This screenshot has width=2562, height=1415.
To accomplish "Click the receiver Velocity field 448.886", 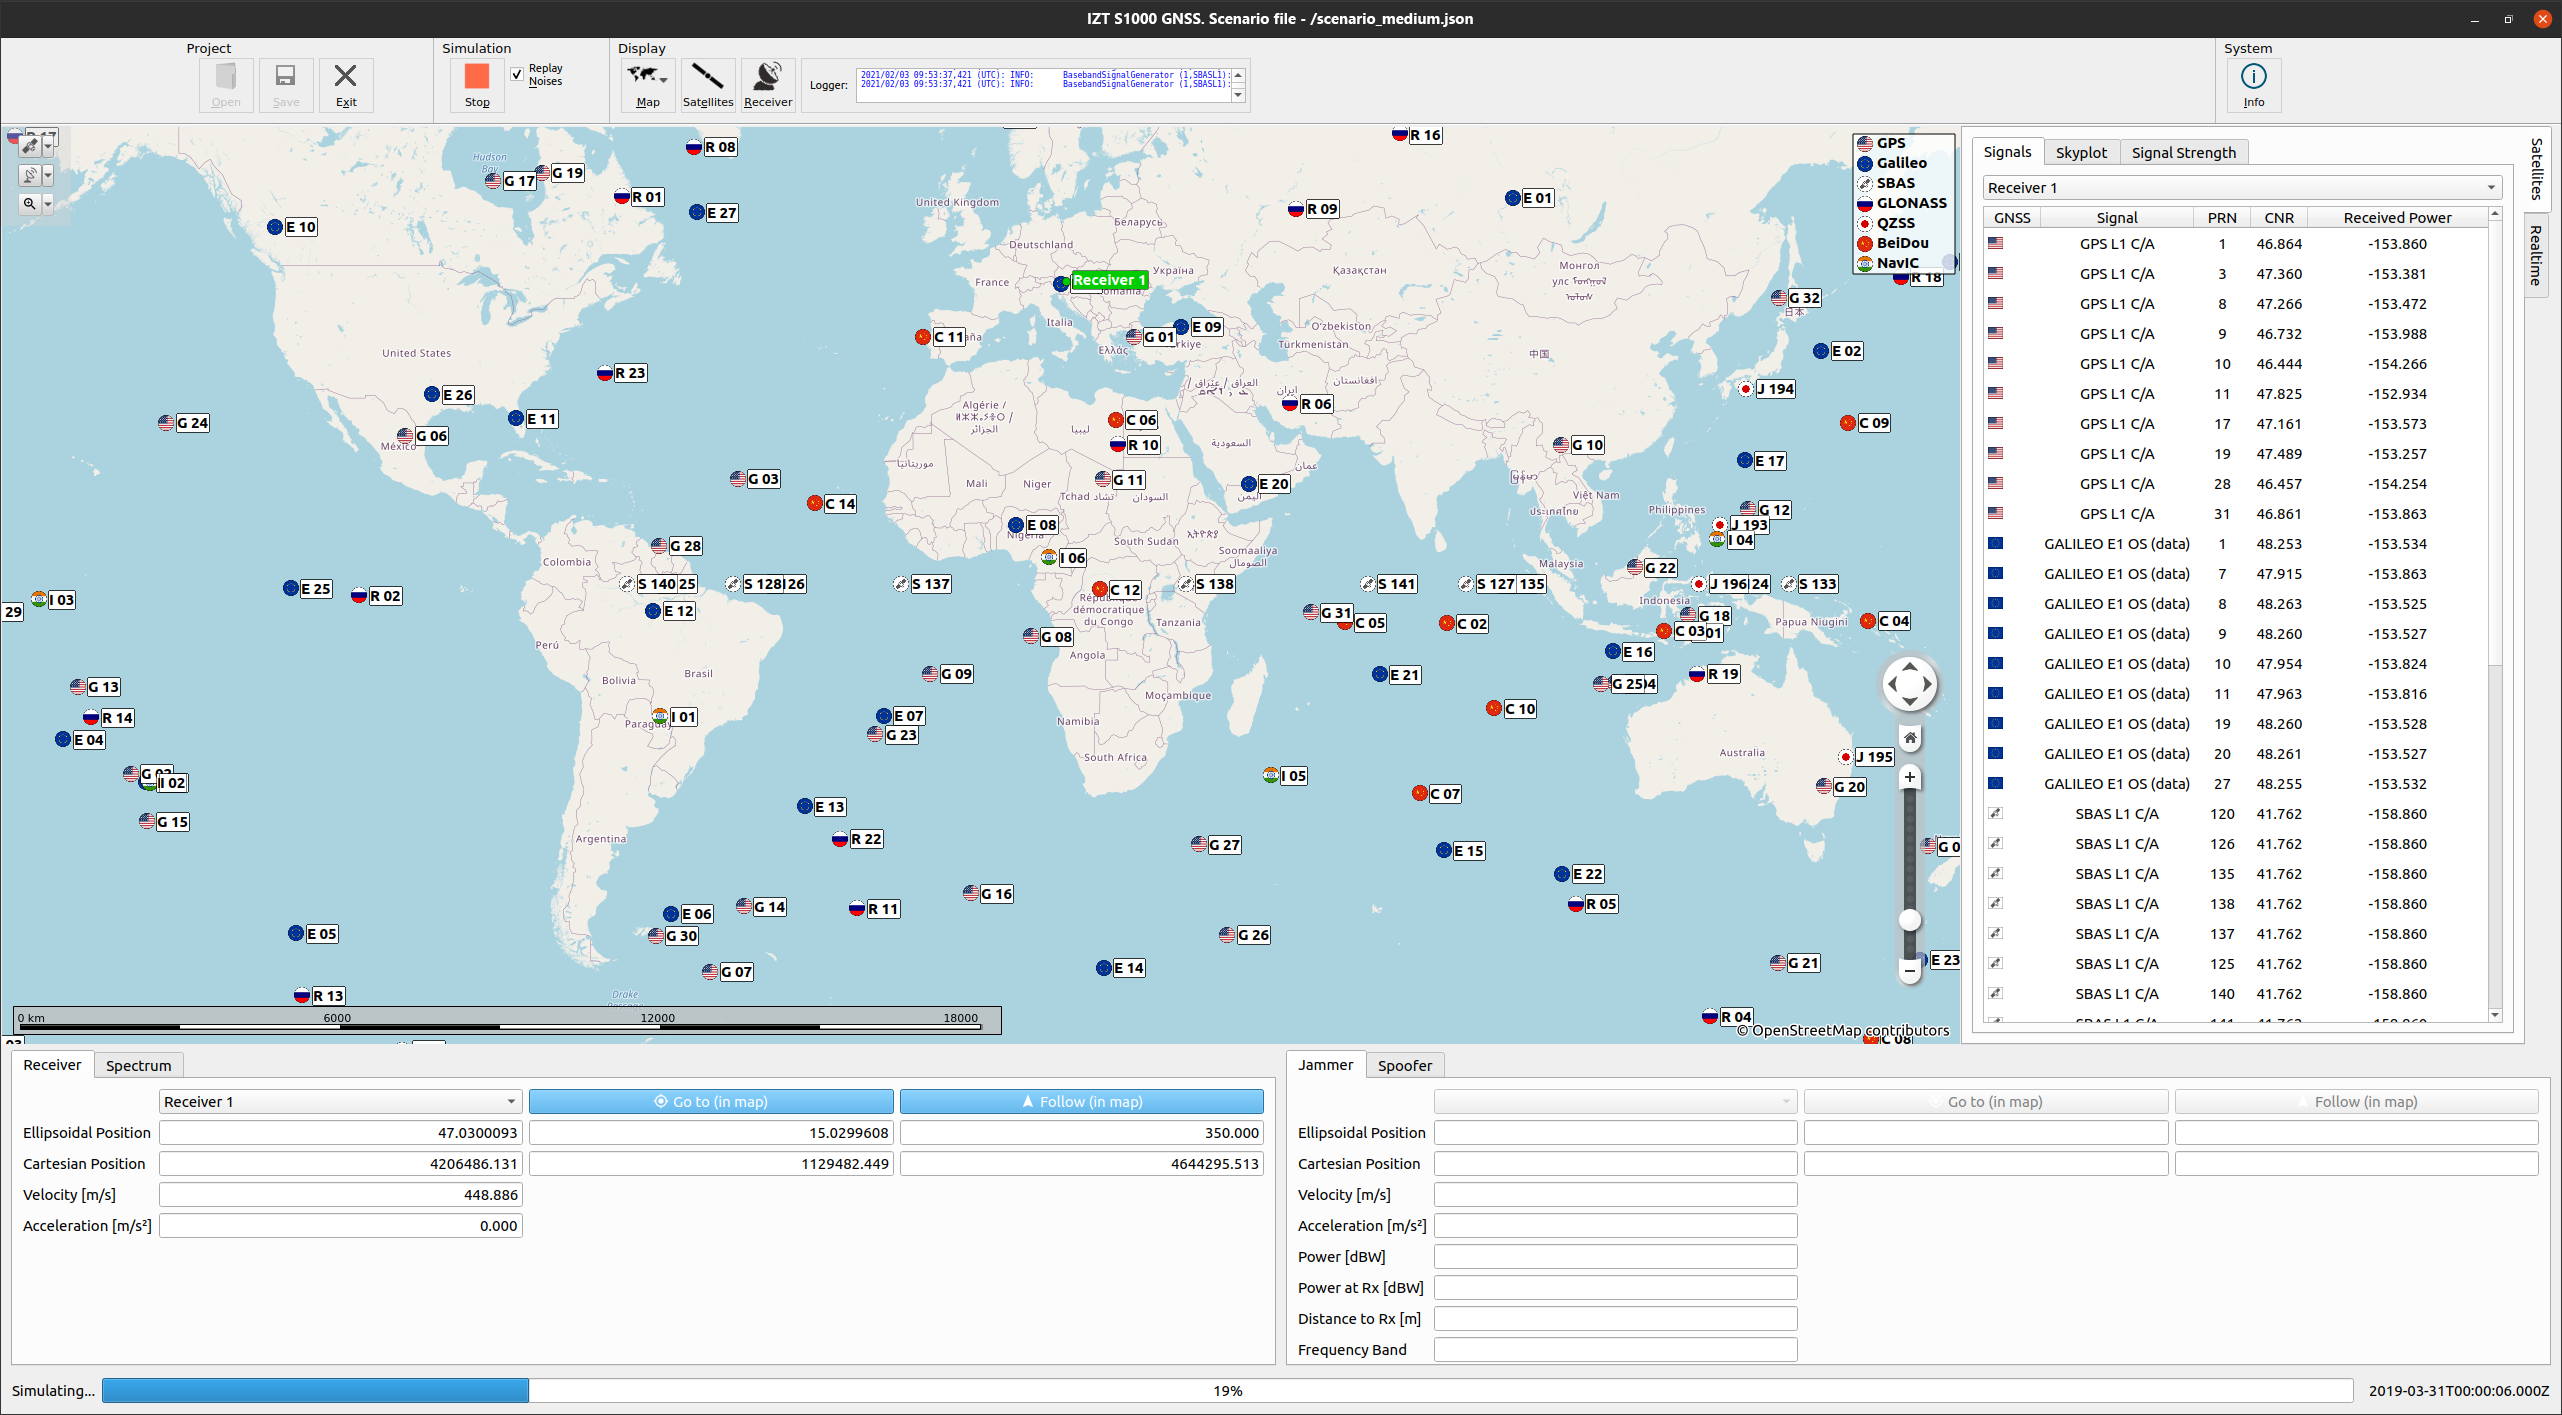I will (x=340, y=1195).
